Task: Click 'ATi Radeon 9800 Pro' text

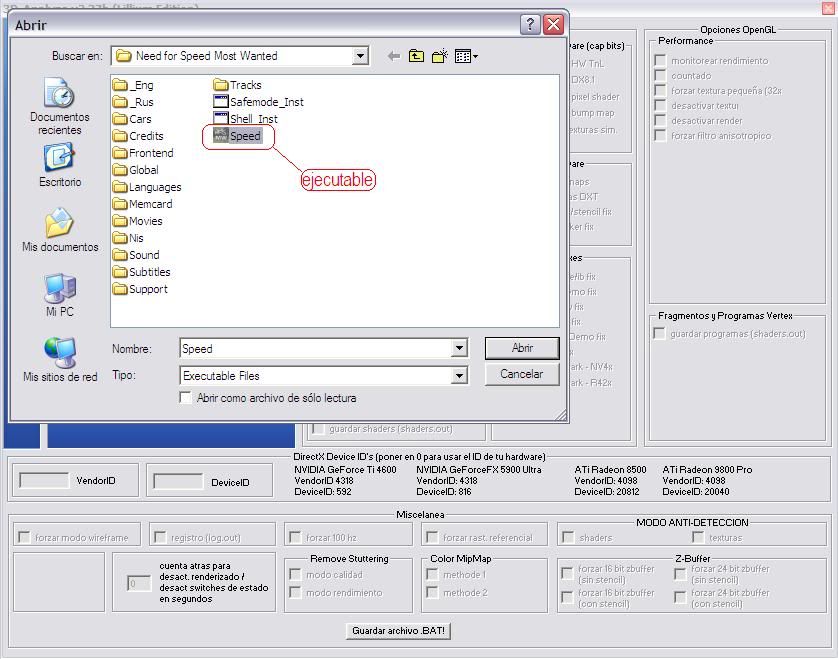Action: [707, 469]
